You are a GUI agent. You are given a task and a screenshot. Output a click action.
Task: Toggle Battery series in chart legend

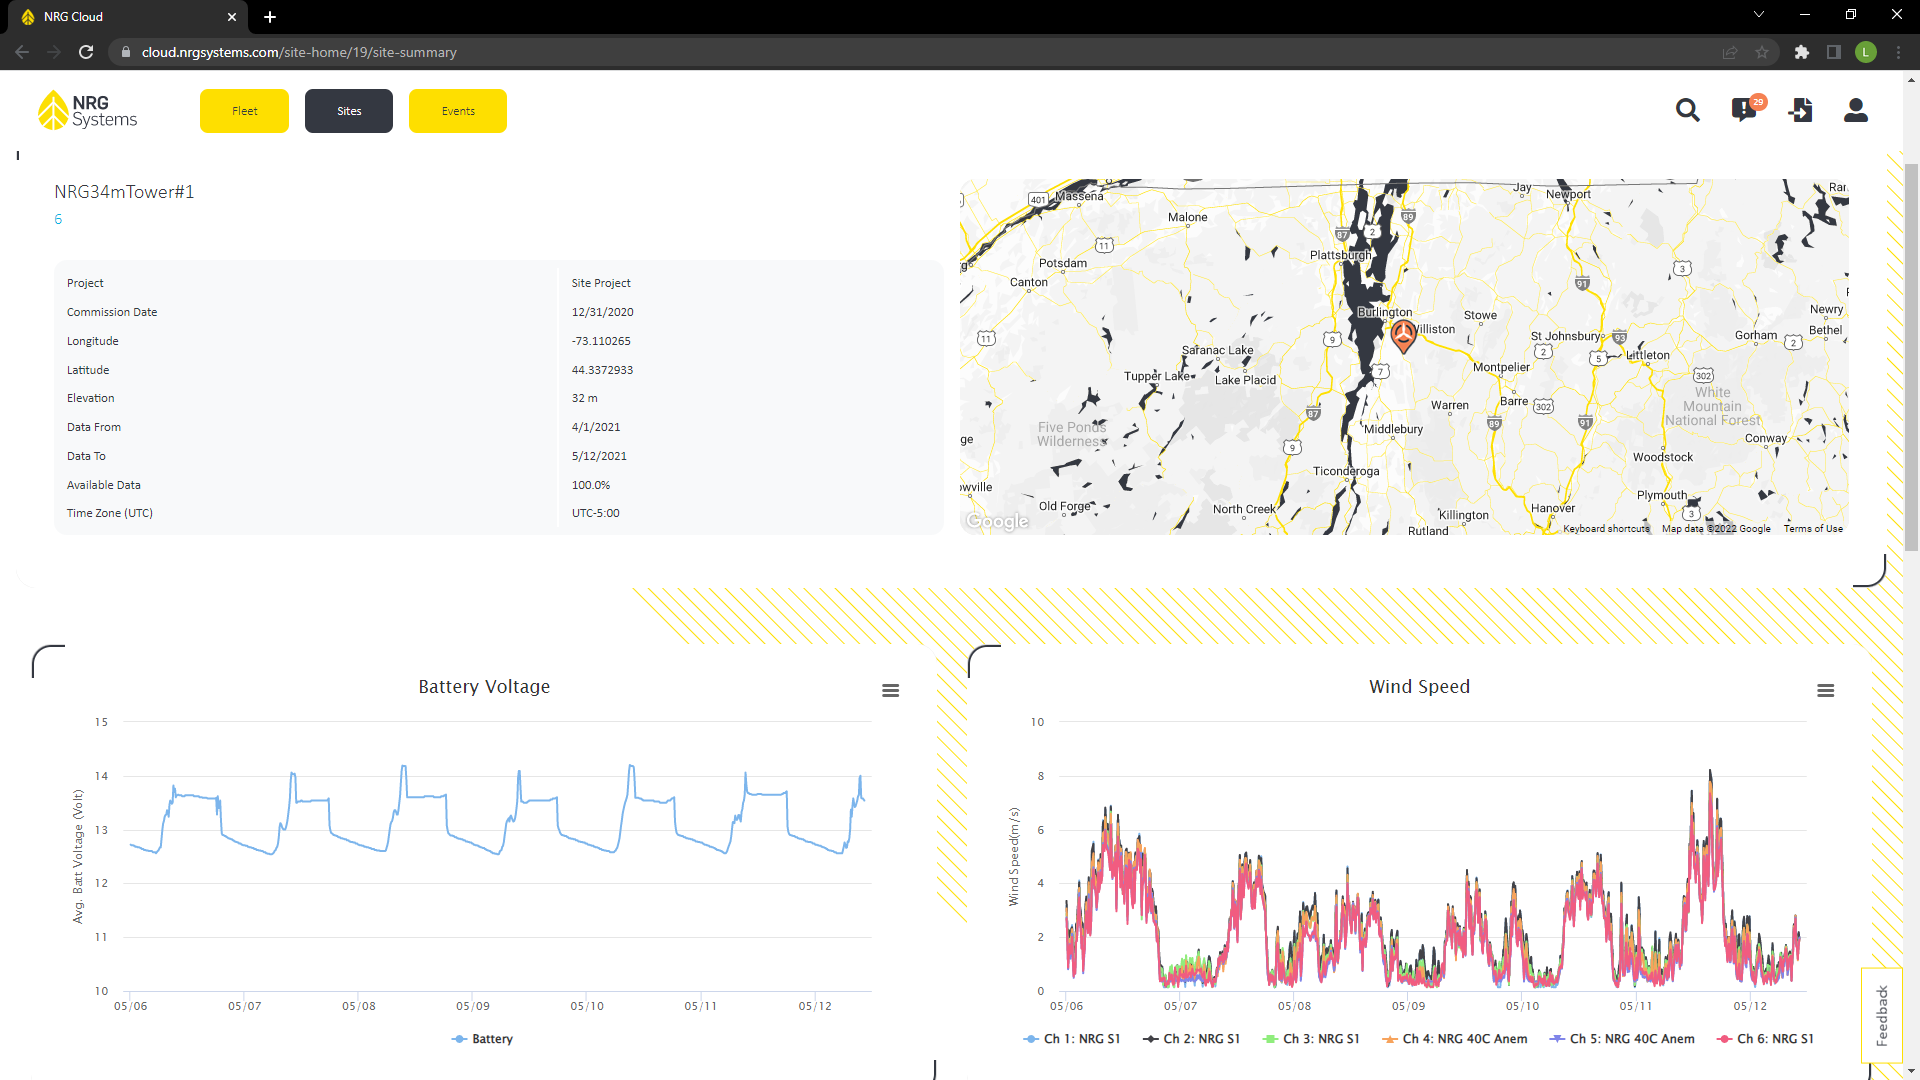[483, 1039]
